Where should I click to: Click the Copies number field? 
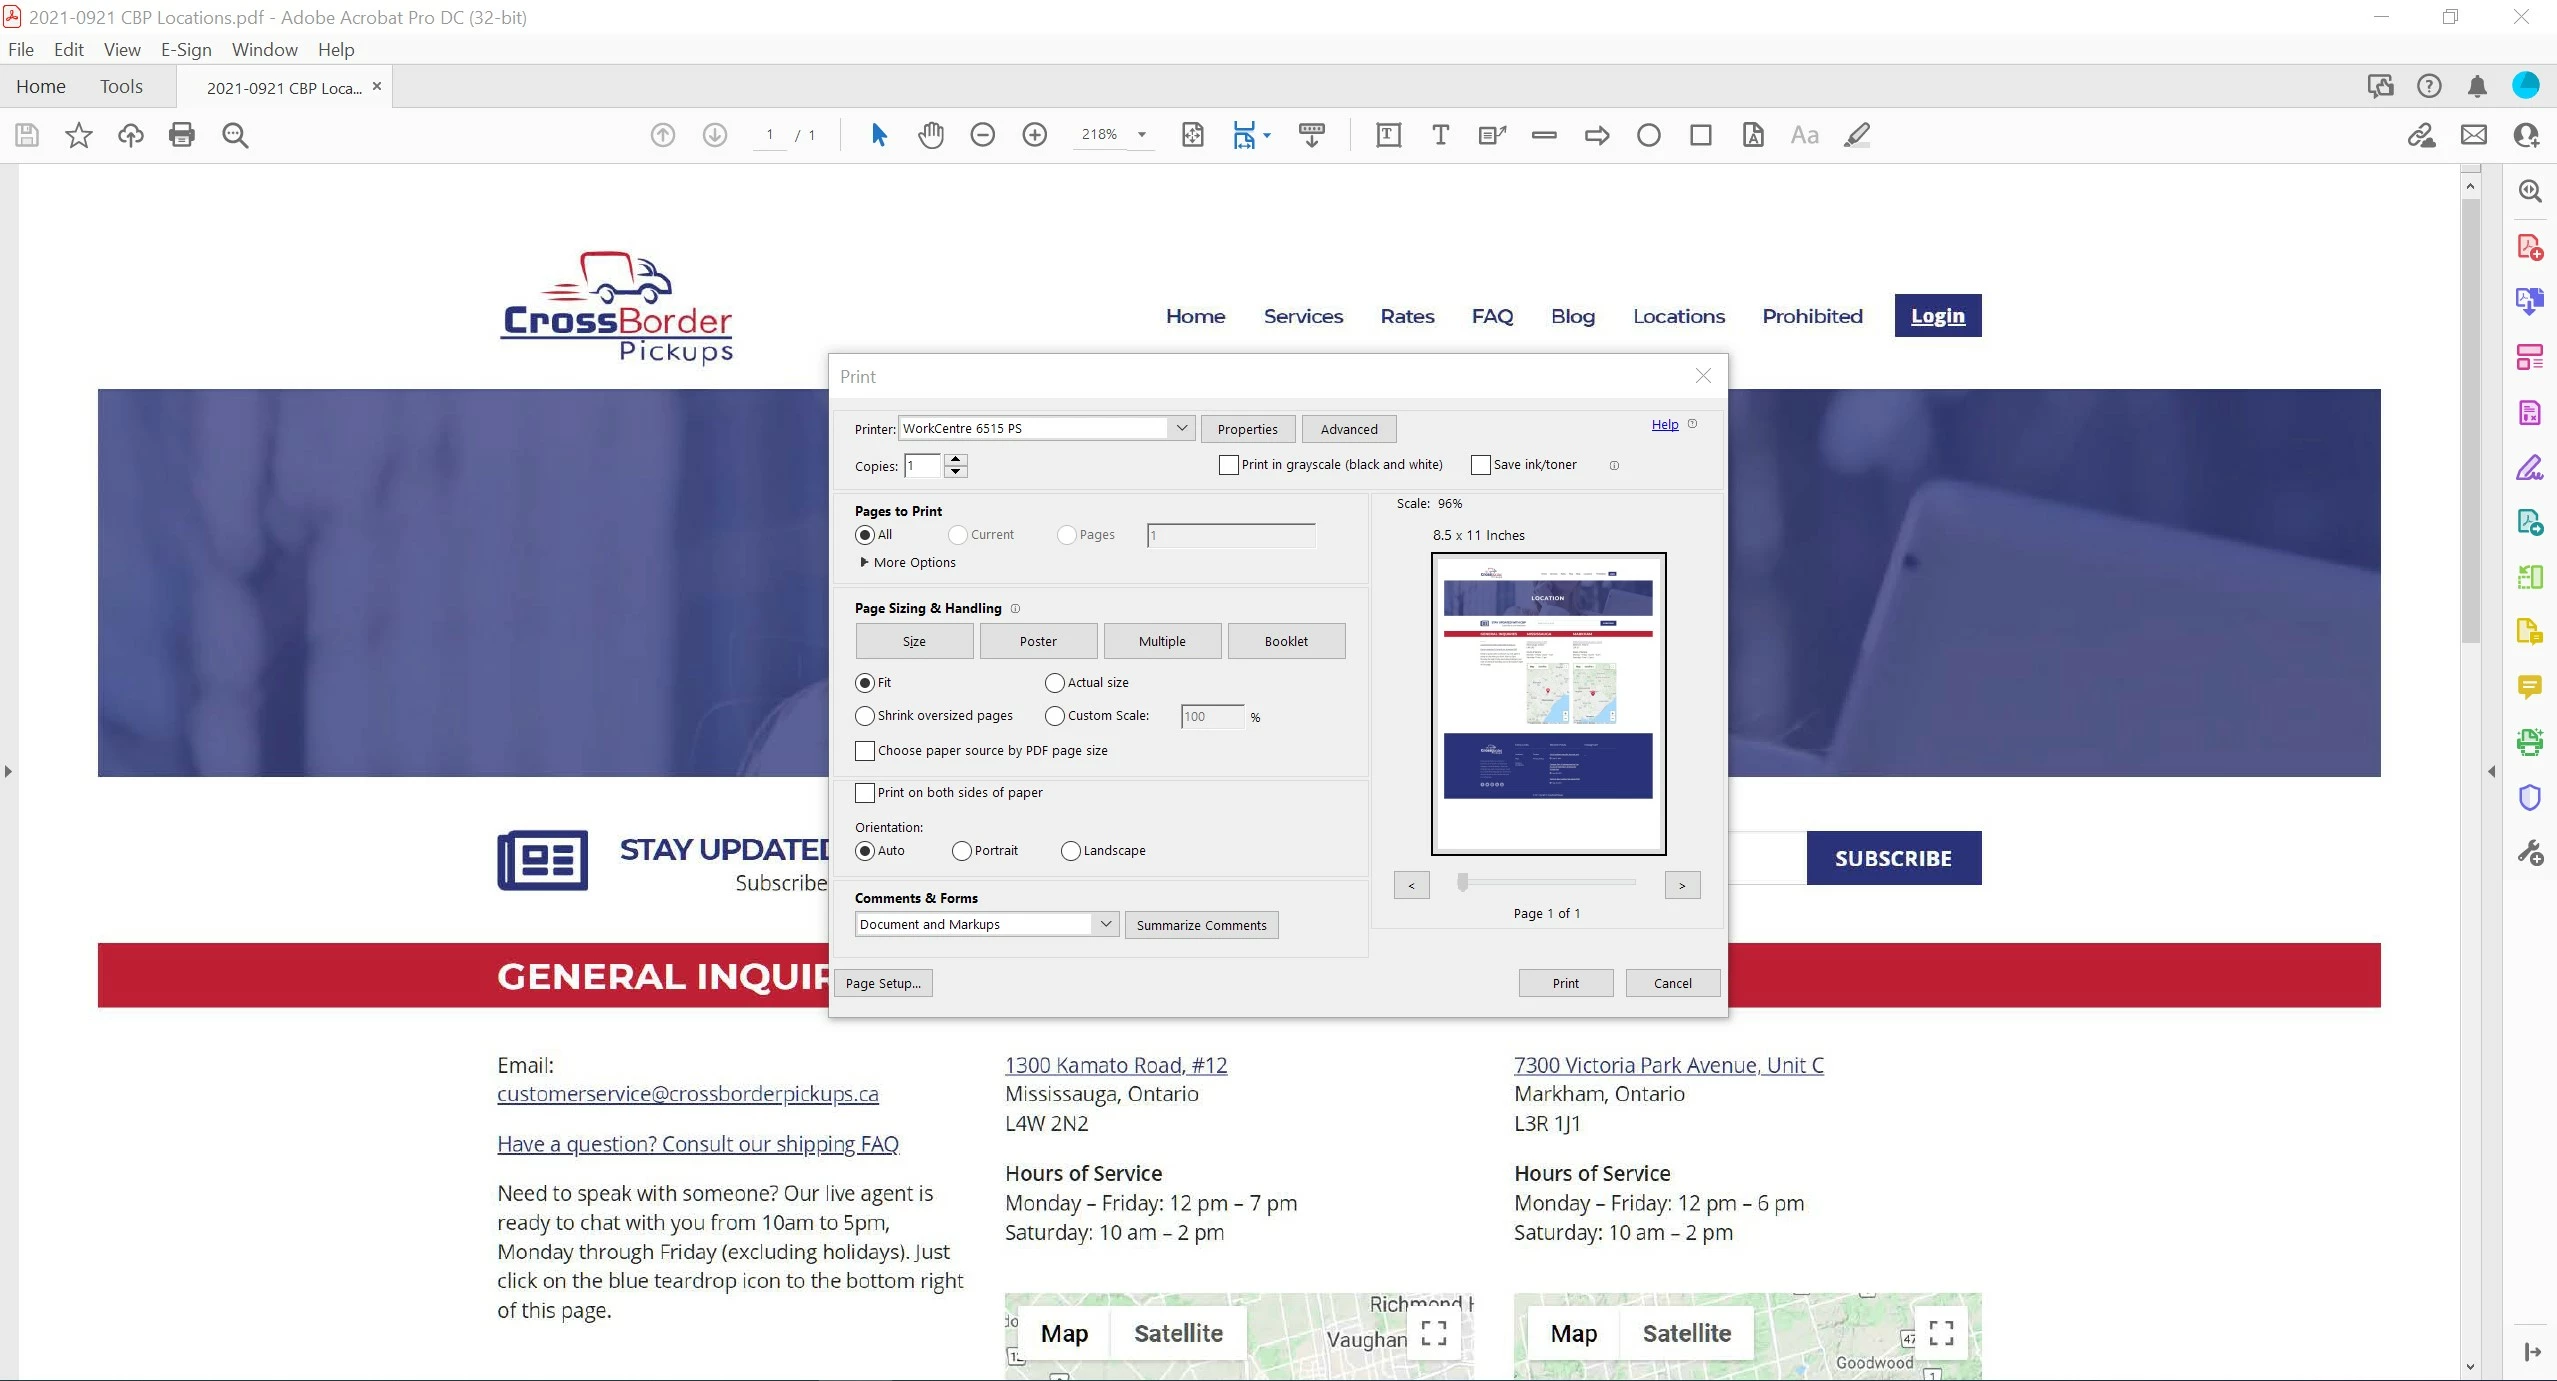[922, 466]
